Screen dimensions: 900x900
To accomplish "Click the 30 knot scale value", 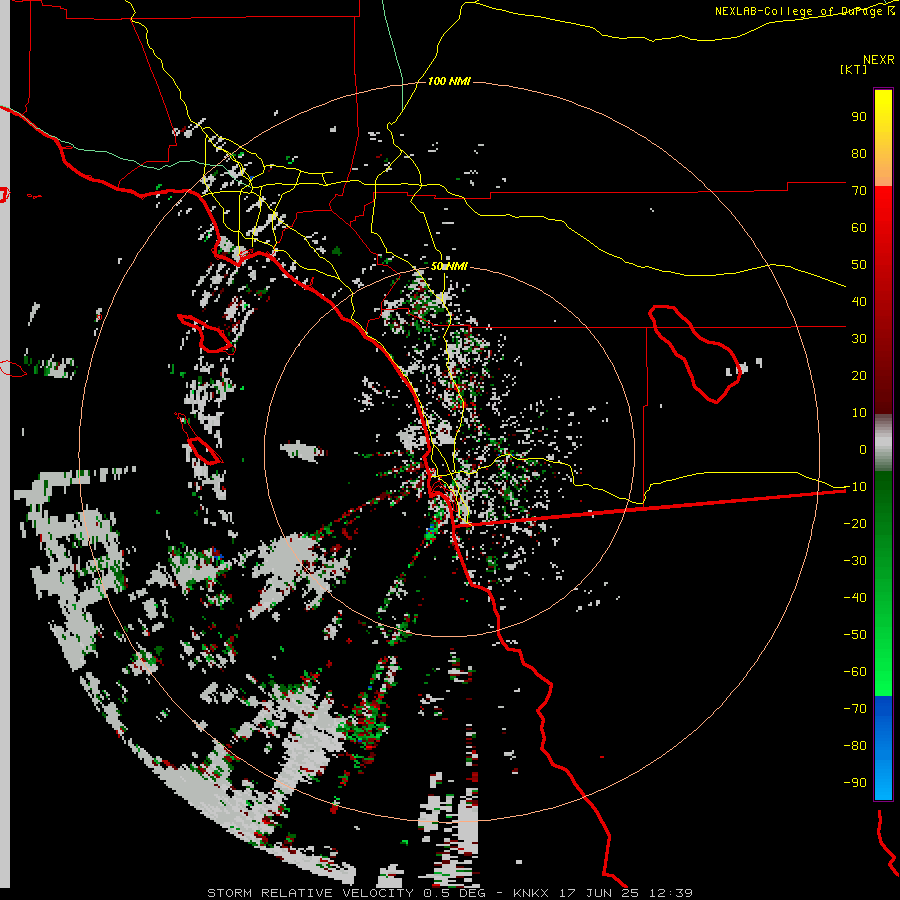I will (859, 339).
